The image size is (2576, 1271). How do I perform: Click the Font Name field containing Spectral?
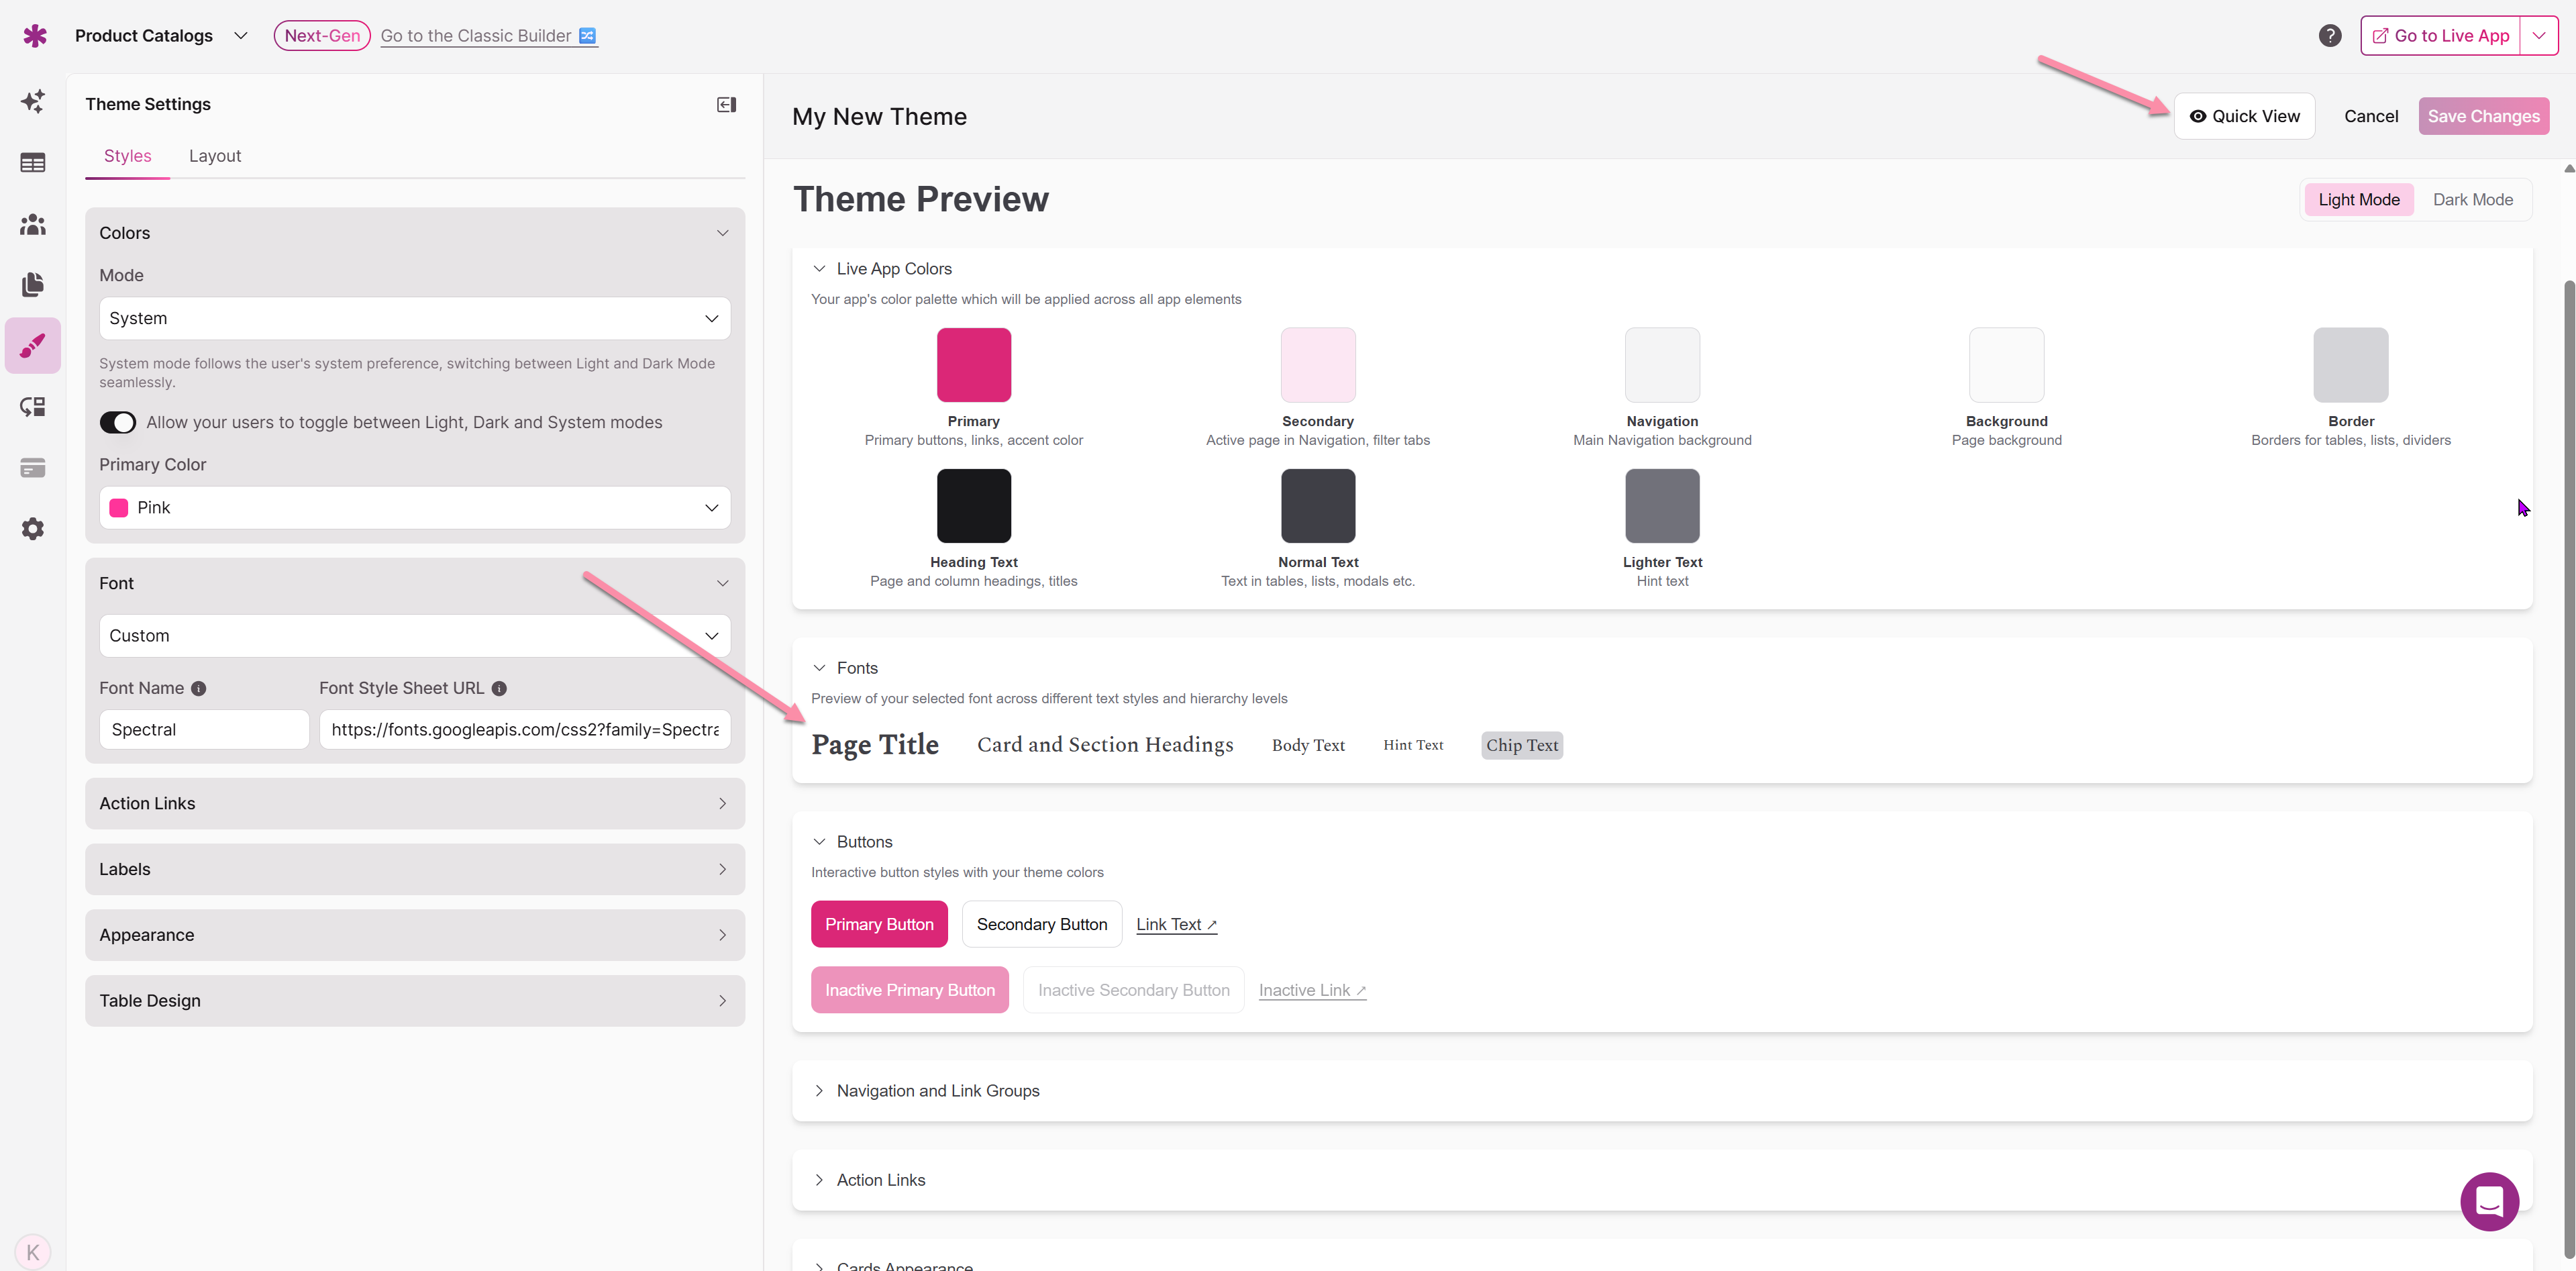pos(204,729)
